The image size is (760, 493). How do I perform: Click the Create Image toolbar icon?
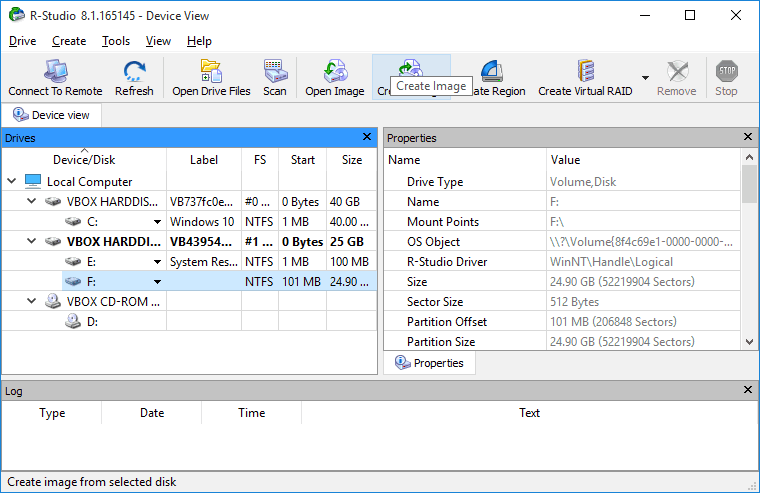[x=411, y=68]
